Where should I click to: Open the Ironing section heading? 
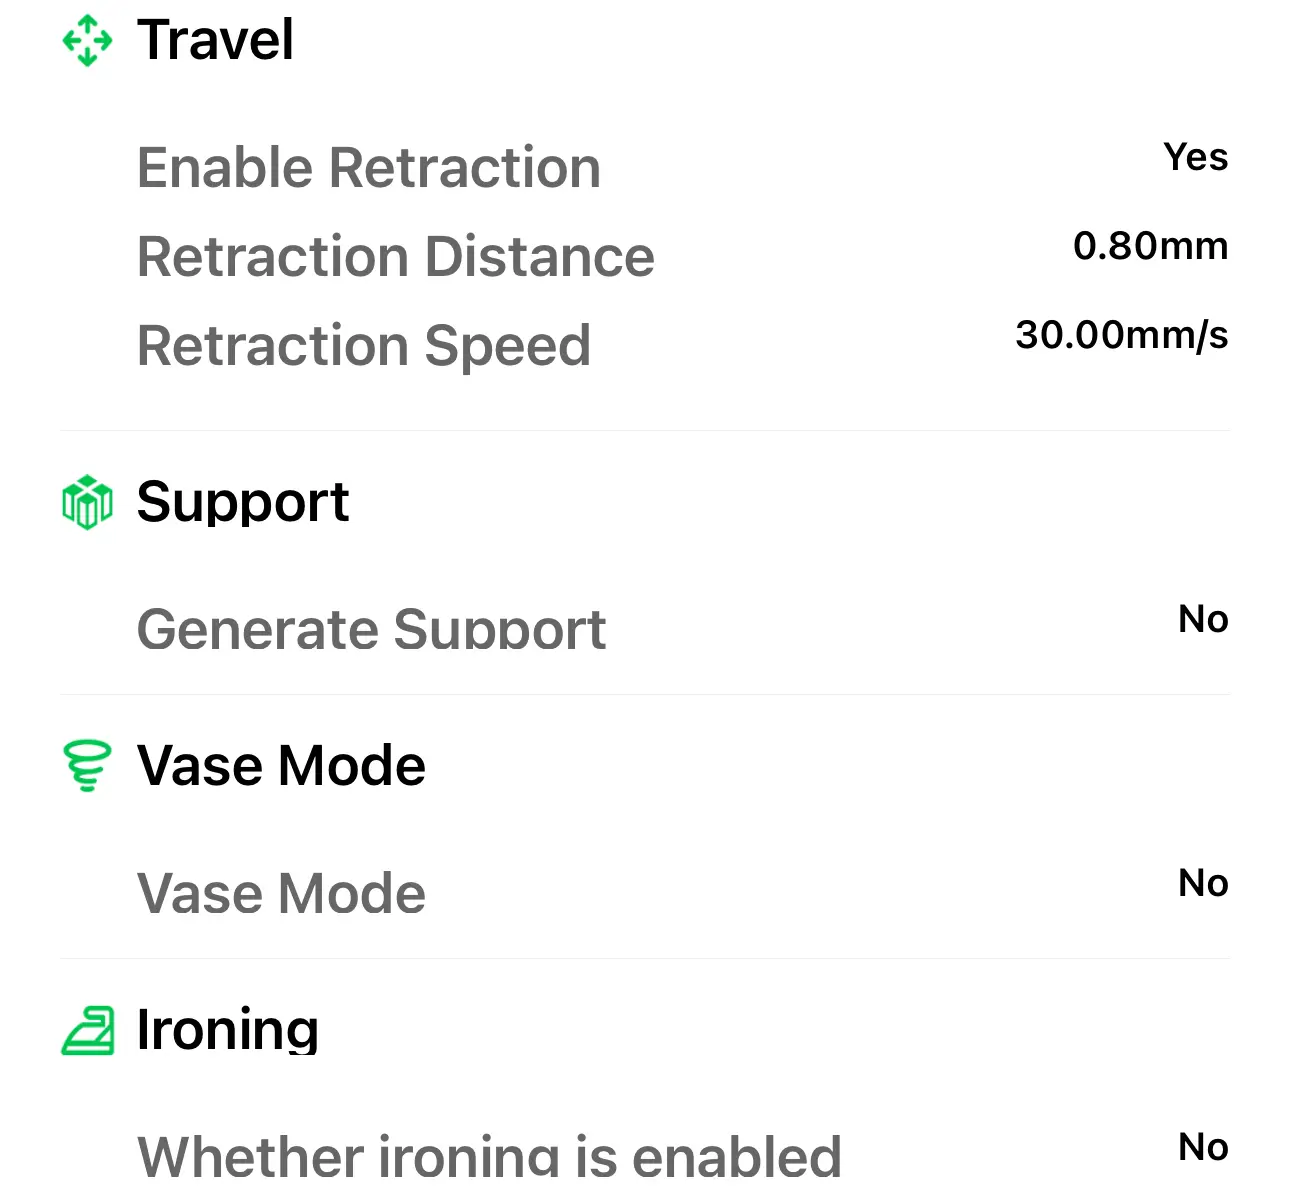[x=228, y=1030]
